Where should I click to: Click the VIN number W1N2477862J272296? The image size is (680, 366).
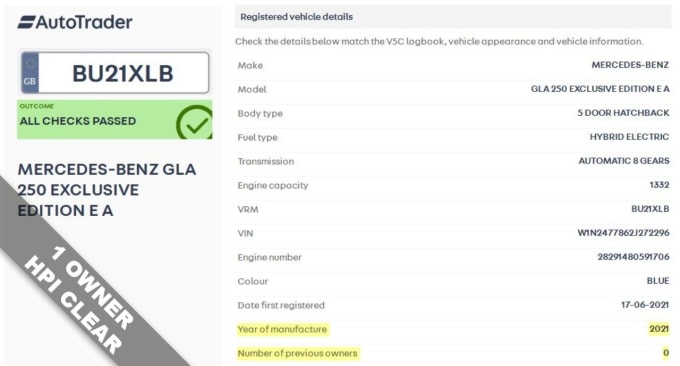(x=623, y=233)
